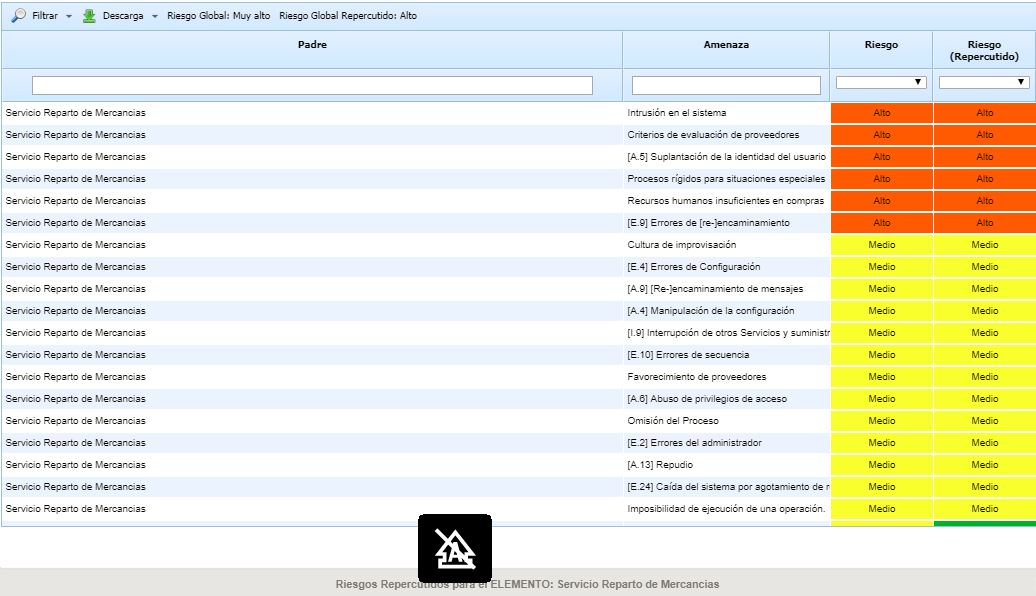Image resolution: width=1036 pixels, height=596 pixels.
Task: Open the Riesgo (Repercutido) filter dropdown
Action: tap(984, 82)
